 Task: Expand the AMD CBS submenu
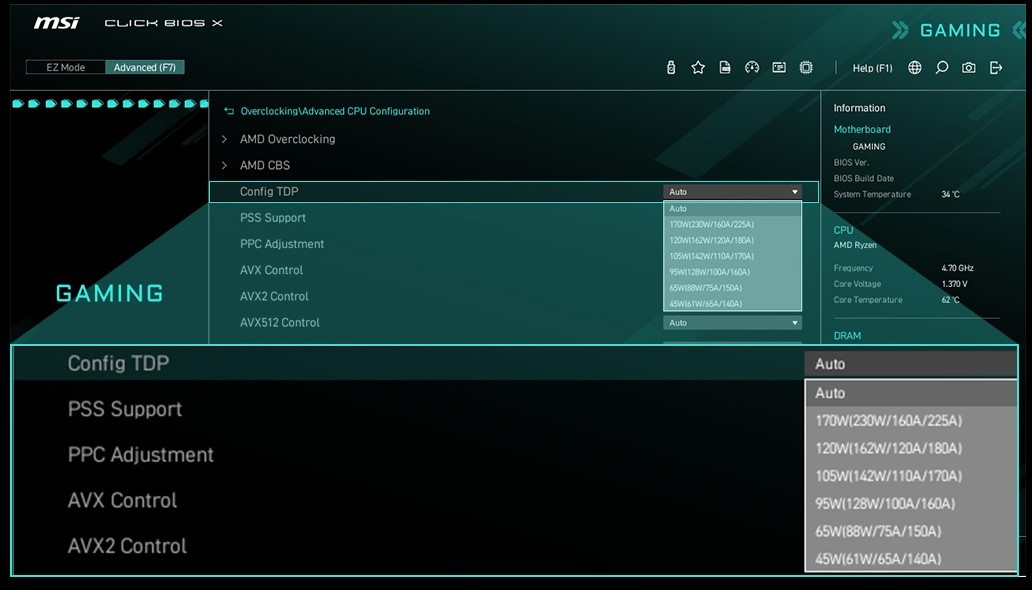tap(265, 165)
